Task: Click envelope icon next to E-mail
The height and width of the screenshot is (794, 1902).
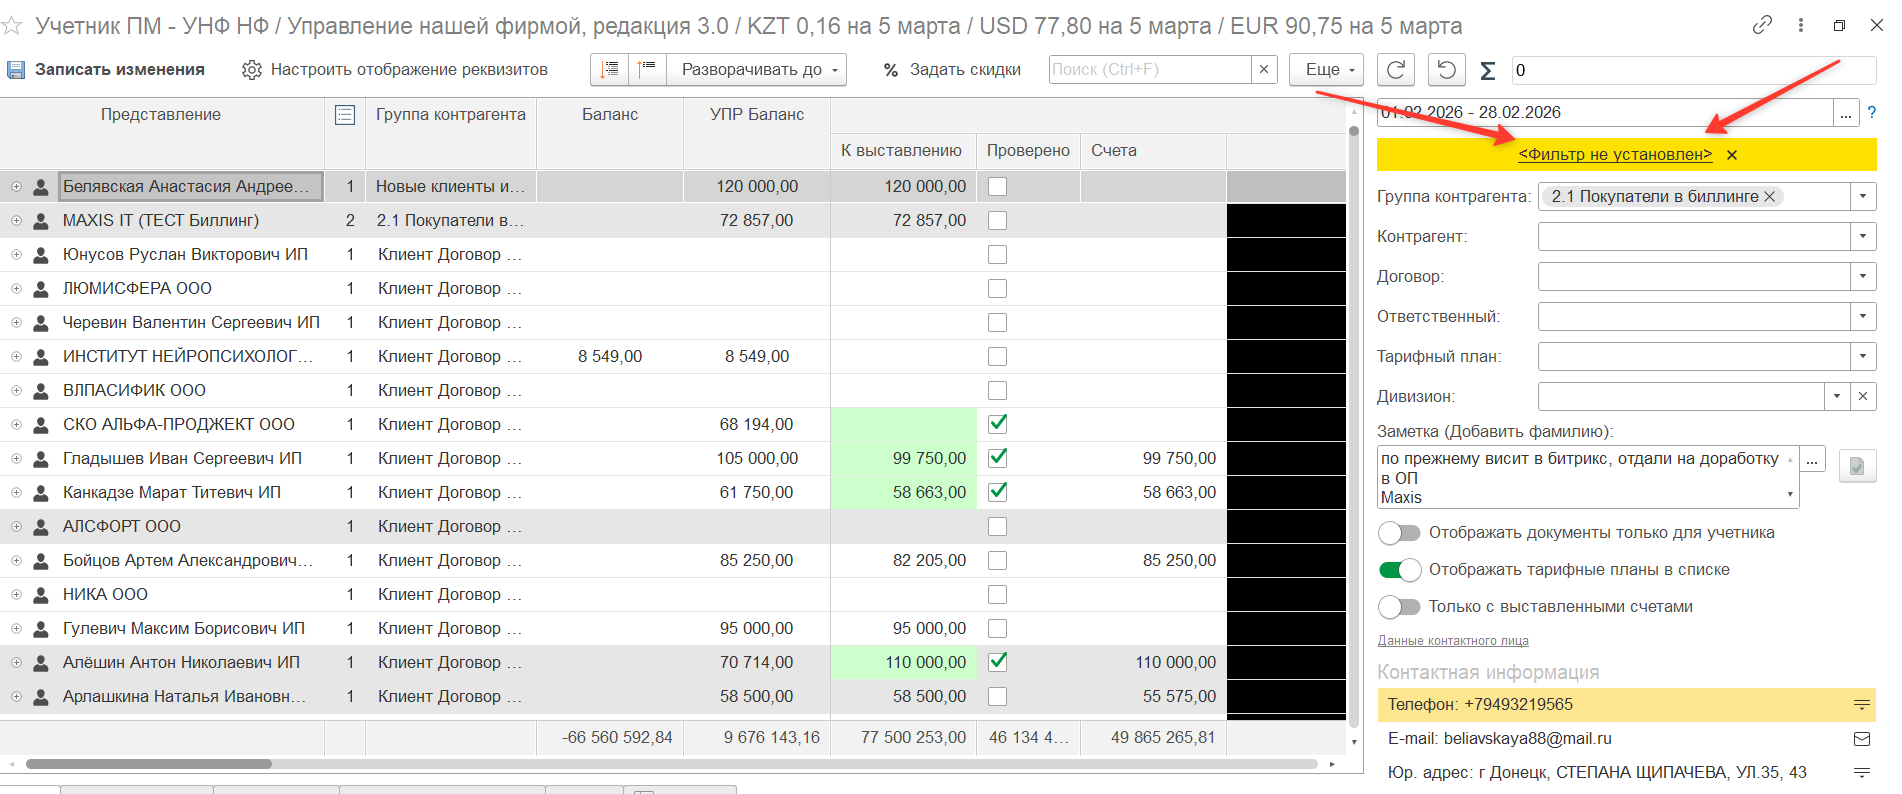Action: [x=1861, y=739]
